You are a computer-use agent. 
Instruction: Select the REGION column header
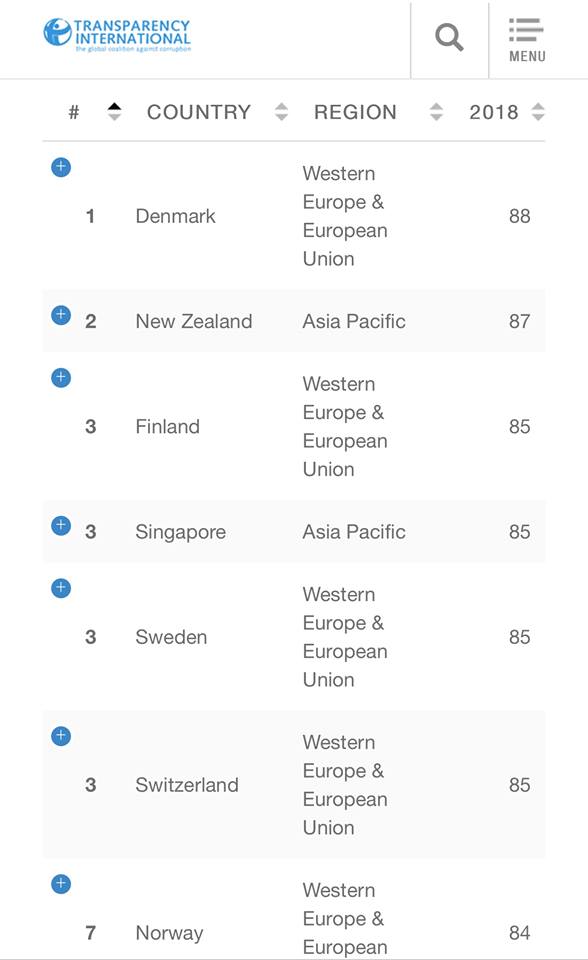tap(355, 112)
